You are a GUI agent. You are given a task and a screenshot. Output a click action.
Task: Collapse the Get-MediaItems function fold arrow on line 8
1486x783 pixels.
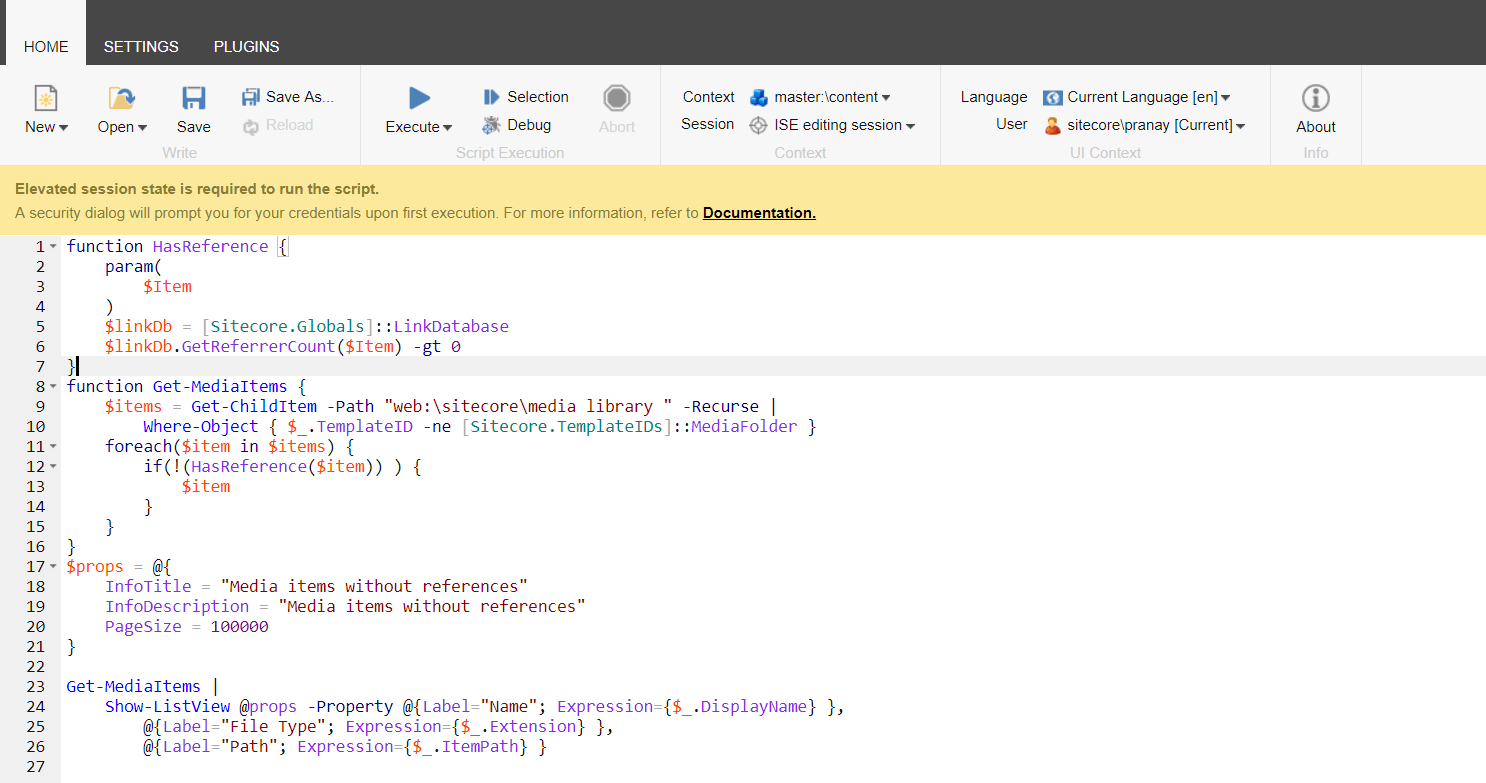pos(53,387)
